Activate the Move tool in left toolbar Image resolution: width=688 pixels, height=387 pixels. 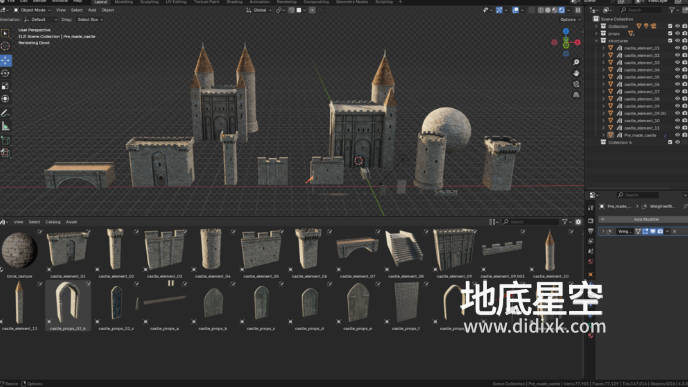tap(5, 61)
